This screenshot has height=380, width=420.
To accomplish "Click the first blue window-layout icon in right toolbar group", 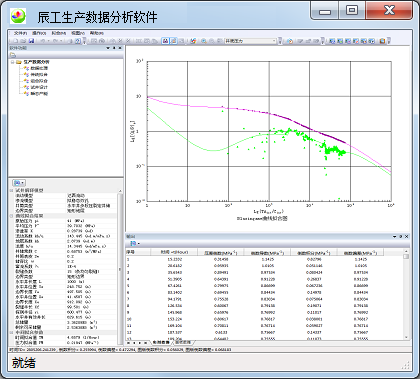I will 332,41.
